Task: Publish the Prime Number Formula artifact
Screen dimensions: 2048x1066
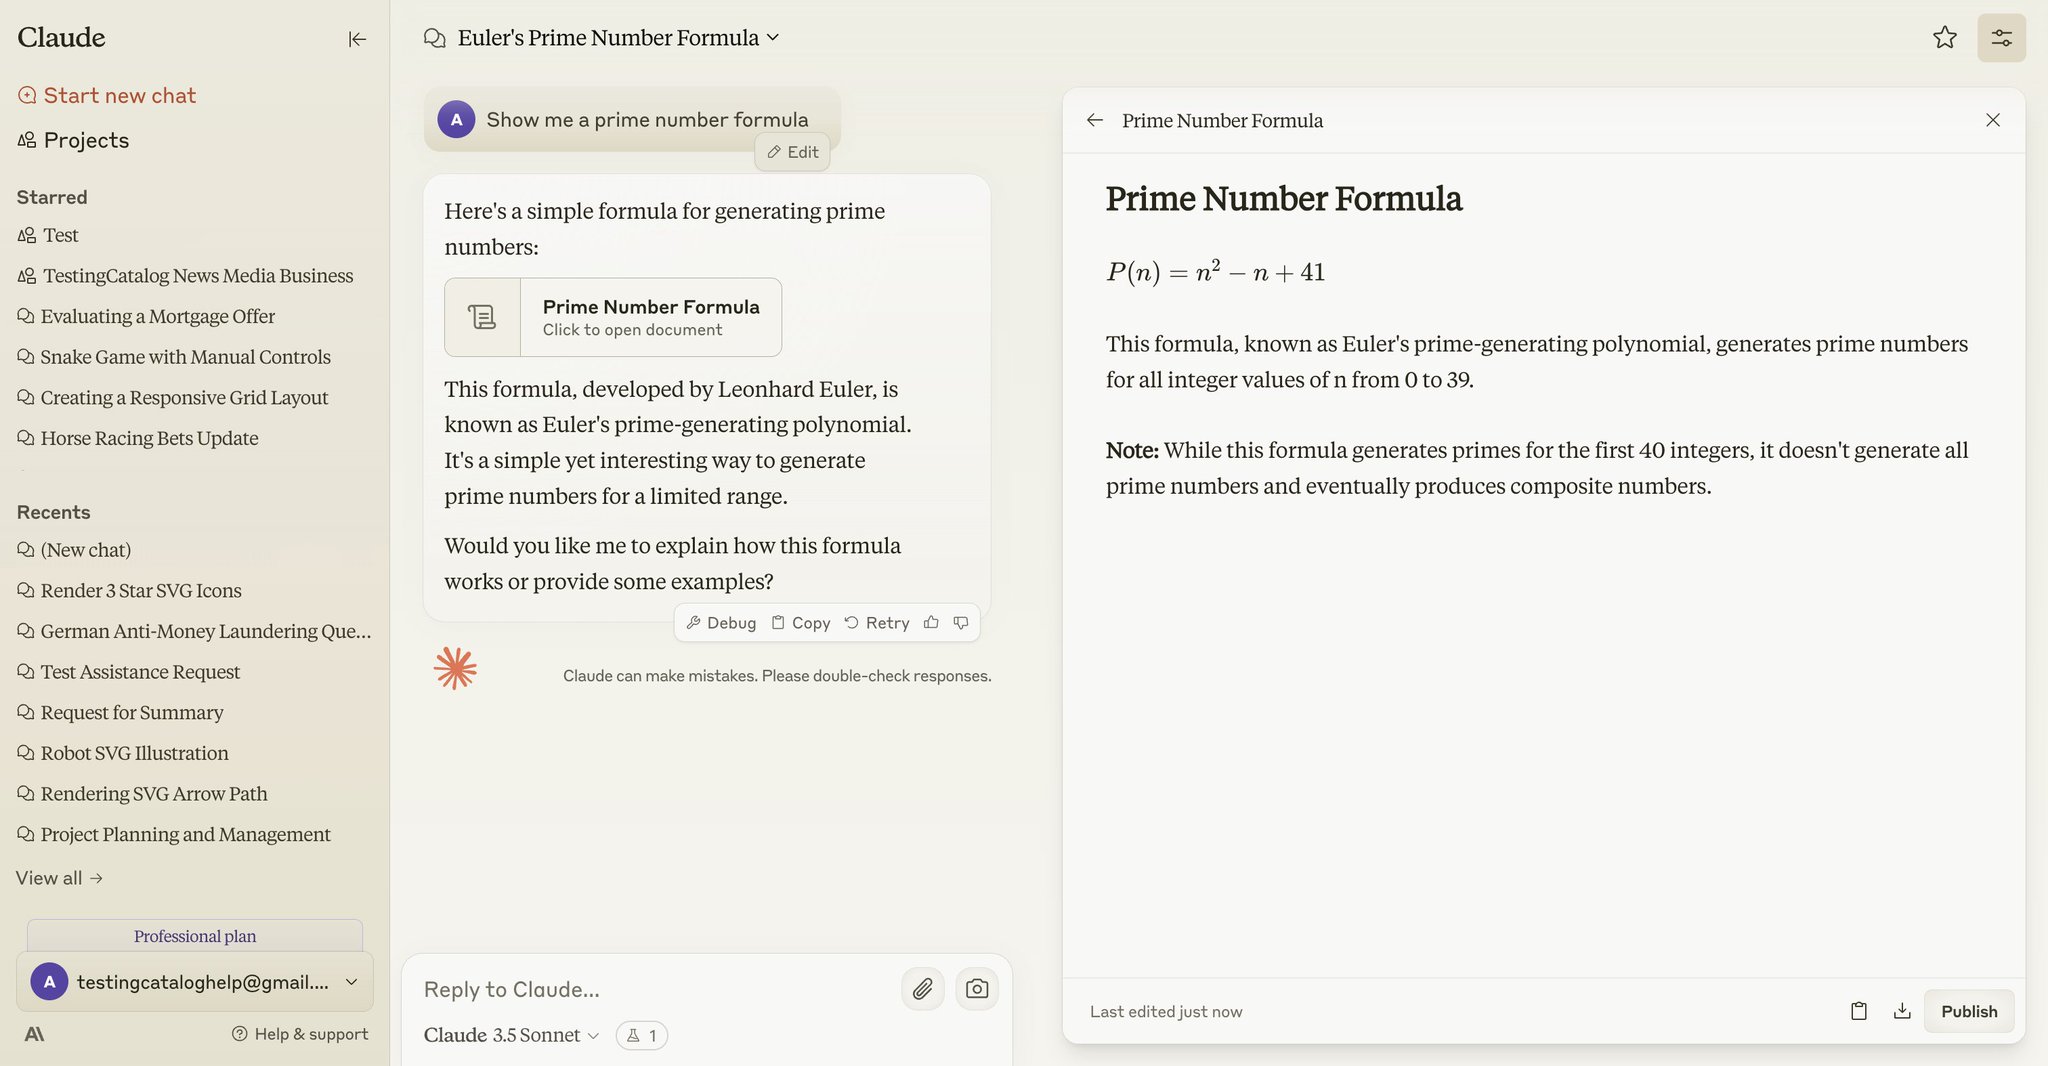Action: coord(1969,1011)
